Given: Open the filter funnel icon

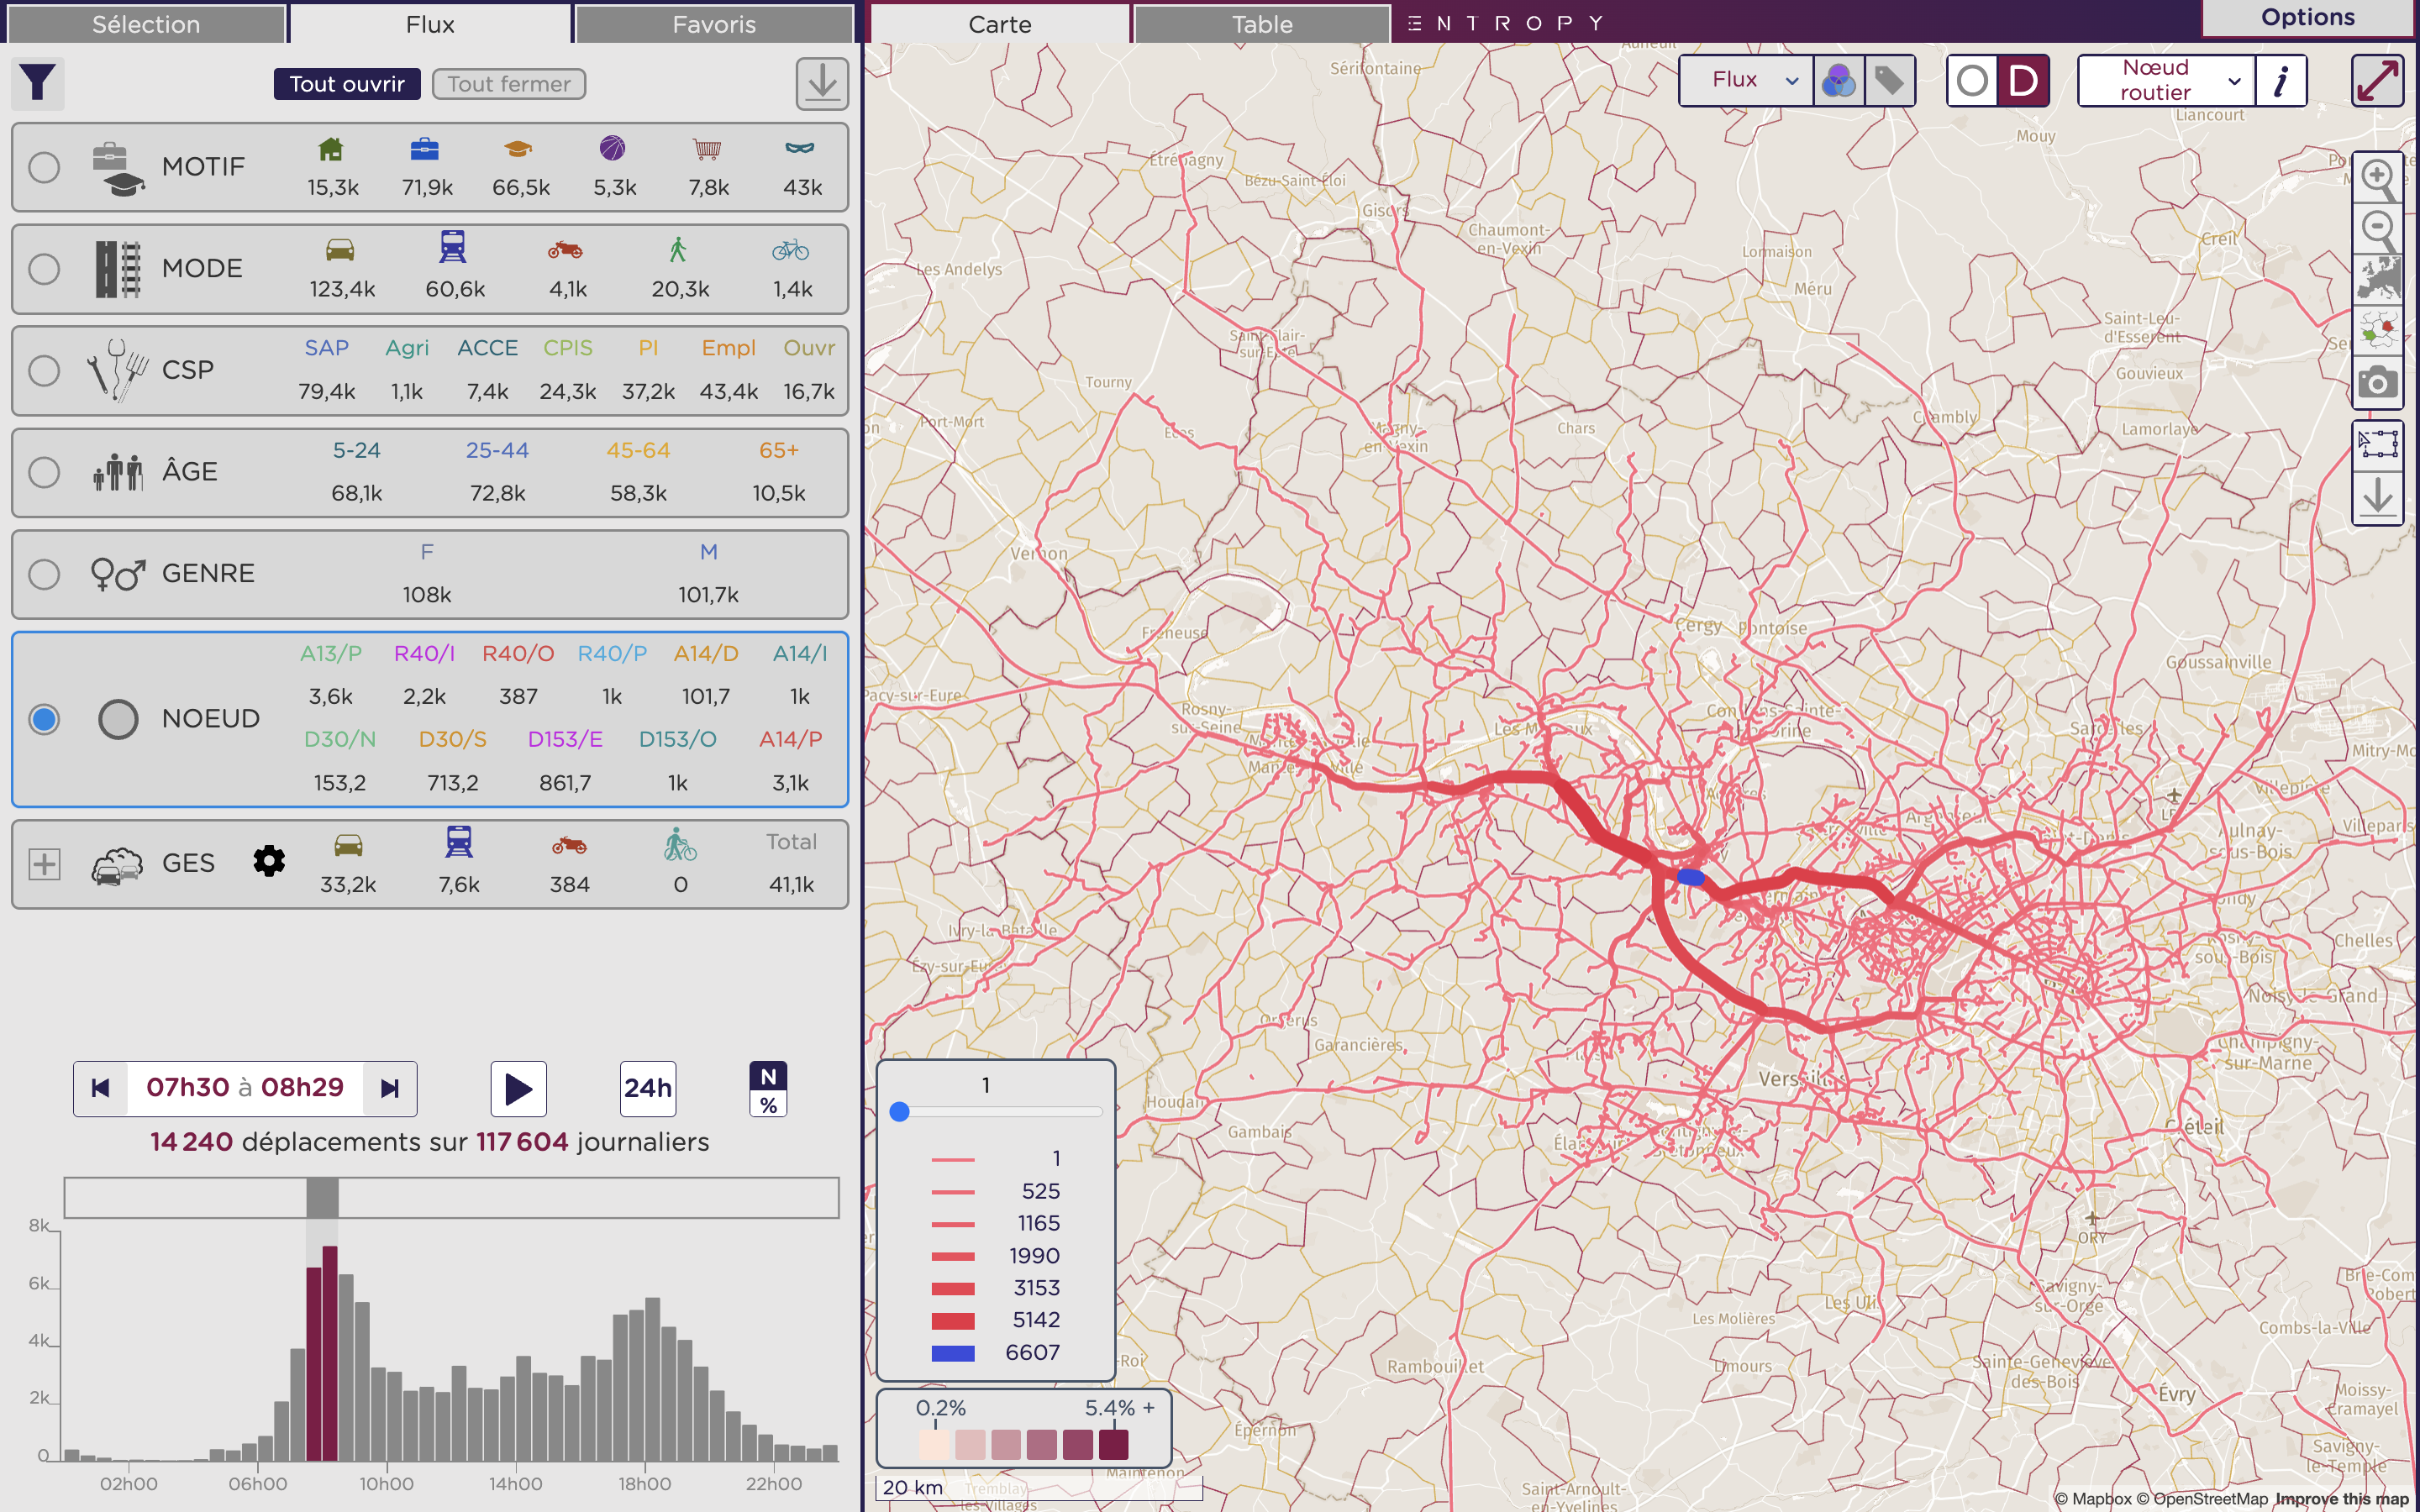Looking at the screenshot, I should [38, 83].
